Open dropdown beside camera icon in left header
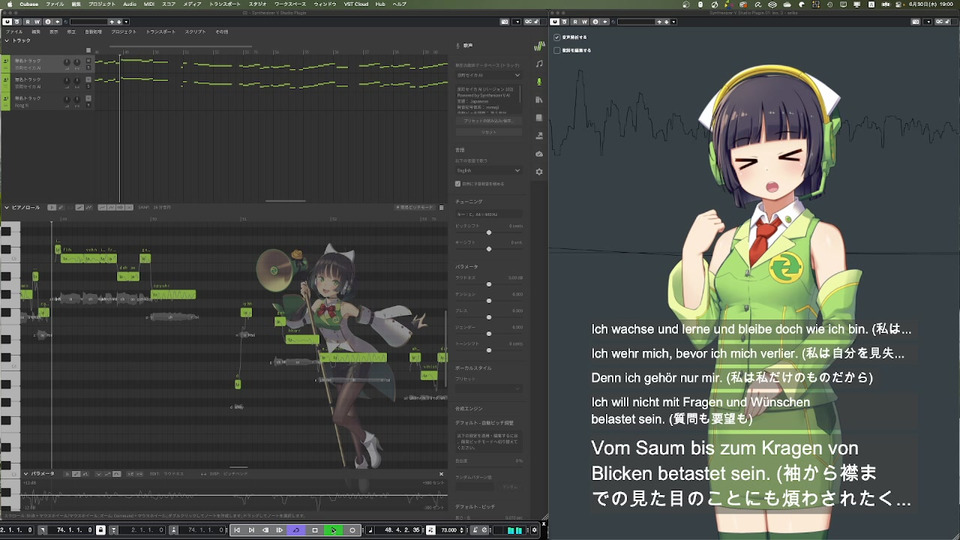 pos(516,22)
